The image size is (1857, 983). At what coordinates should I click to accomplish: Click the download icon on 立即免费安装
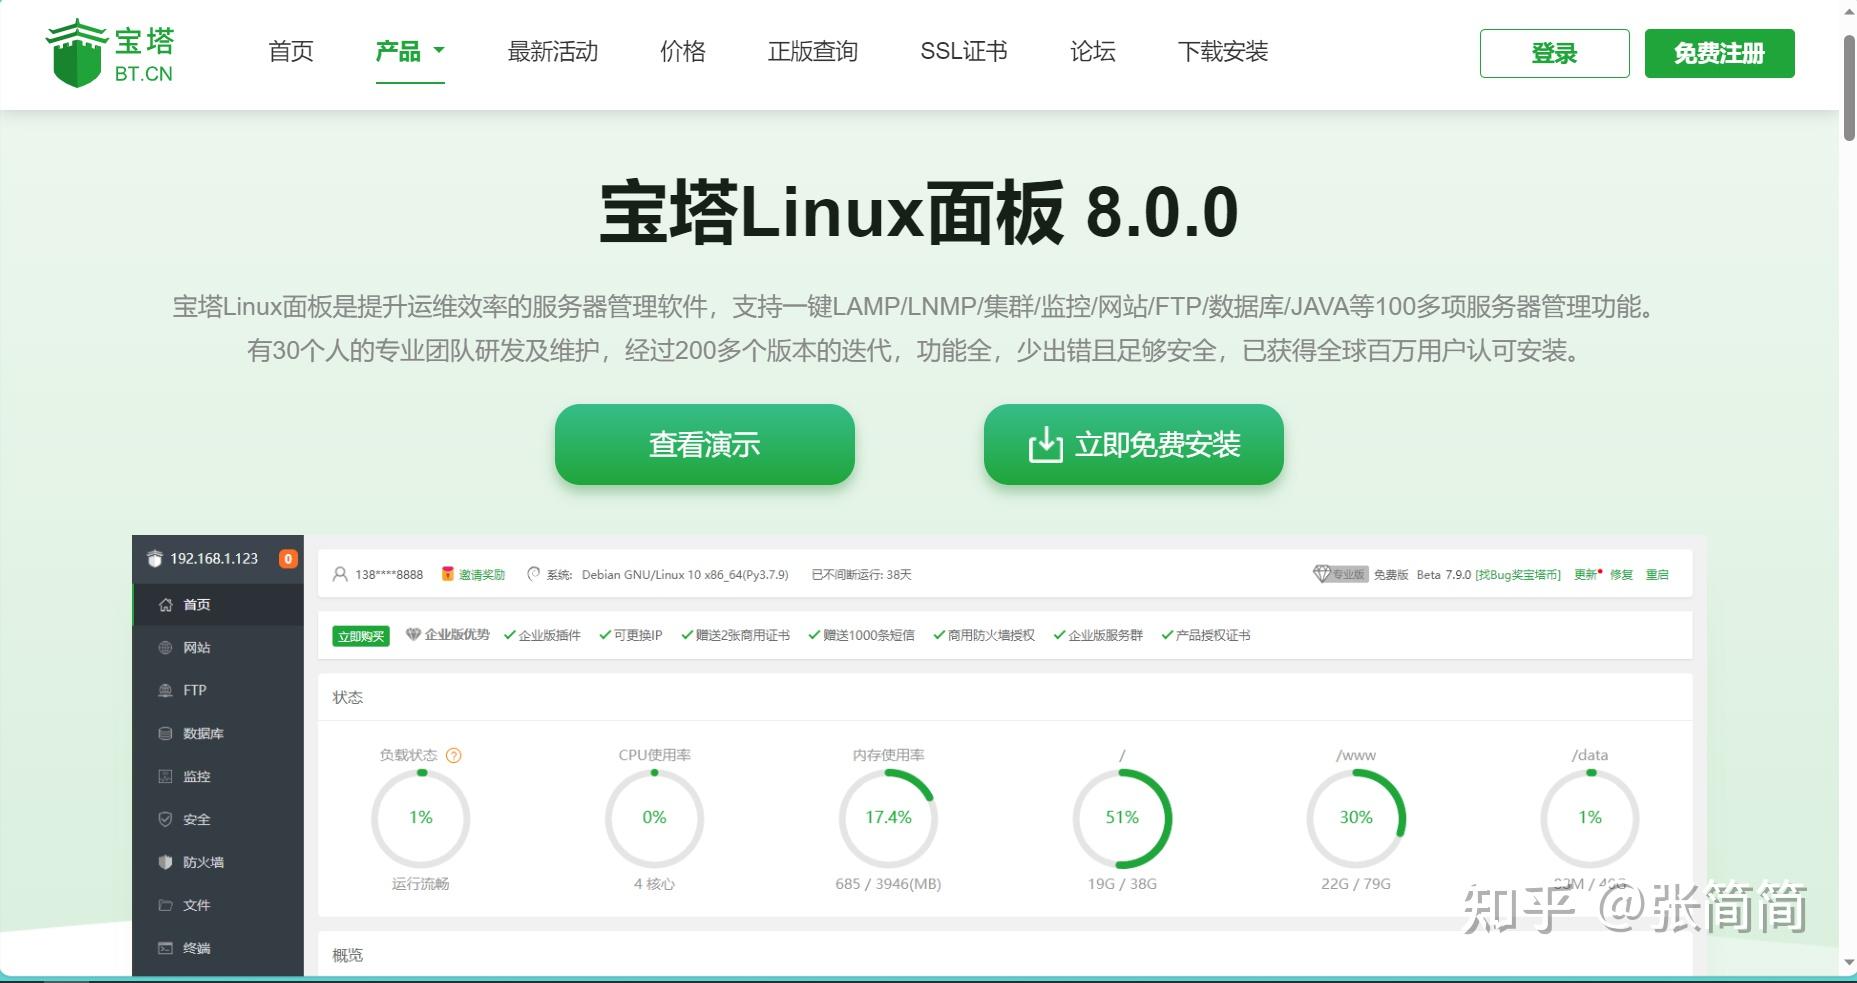[x=1046, y=444]
